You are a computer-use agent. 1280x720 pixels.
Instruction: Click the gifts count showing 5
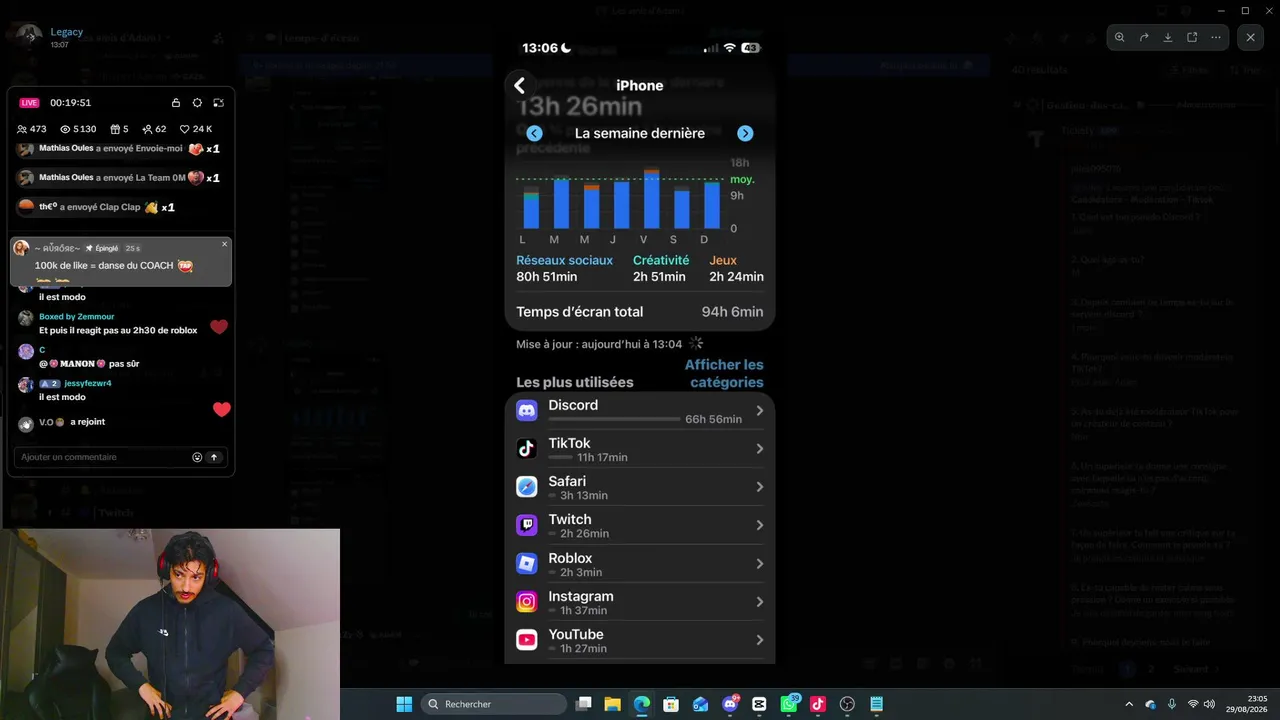tap(119, 129)
